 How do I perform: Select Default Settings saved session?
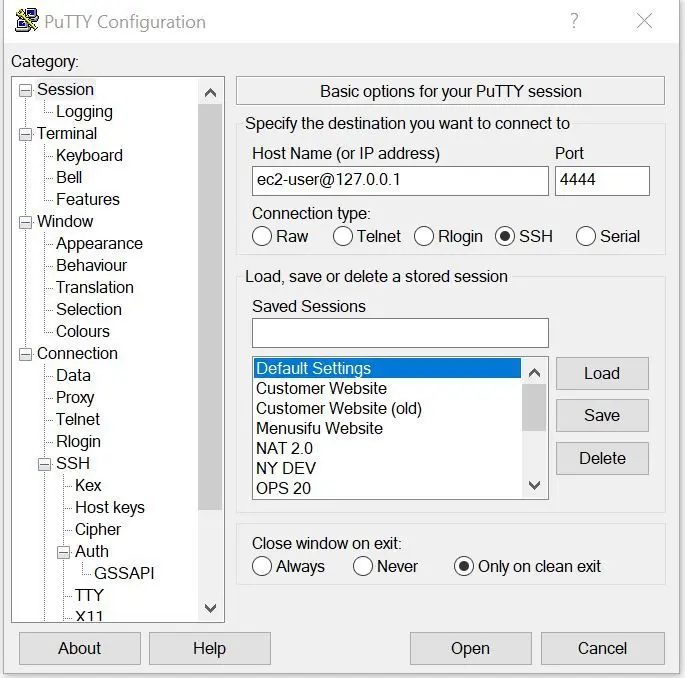point(387,368)
